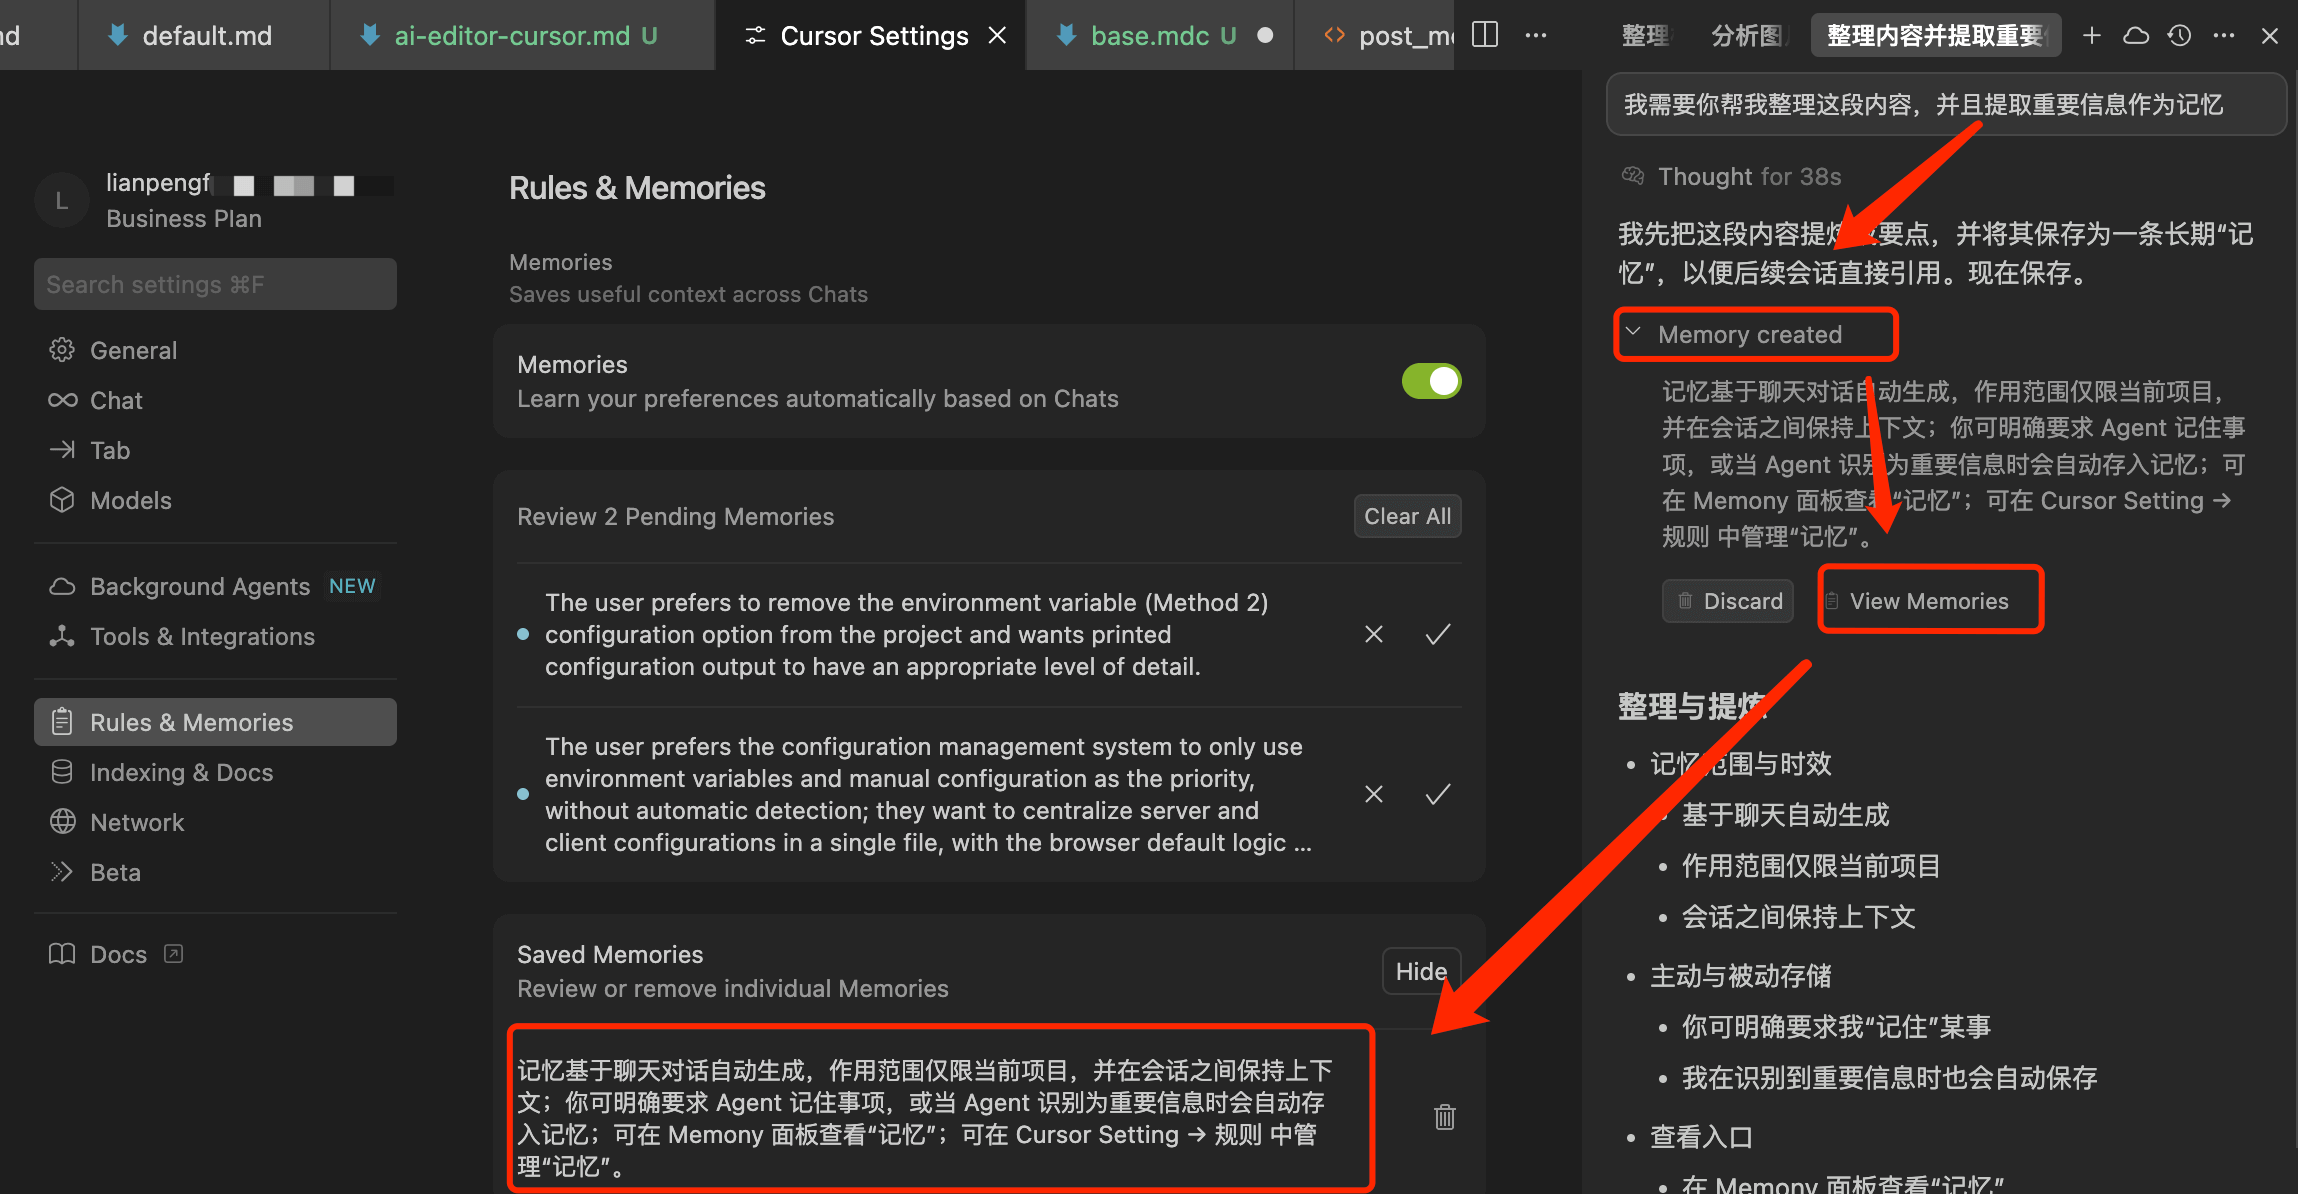Click the Business Plan label
Screen dimensions: 2298x1194
click(x=184, y=218)
